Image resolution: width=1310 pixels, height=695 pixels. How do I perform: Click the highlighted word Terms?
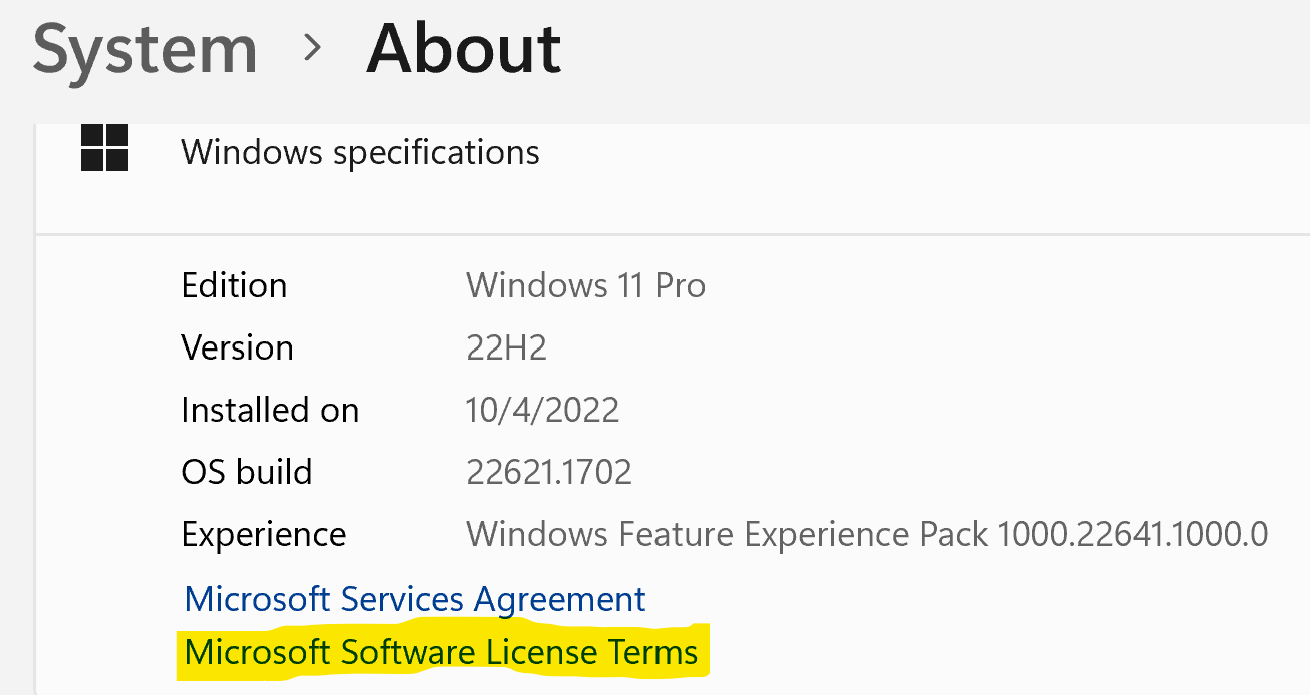pos(653,652)
